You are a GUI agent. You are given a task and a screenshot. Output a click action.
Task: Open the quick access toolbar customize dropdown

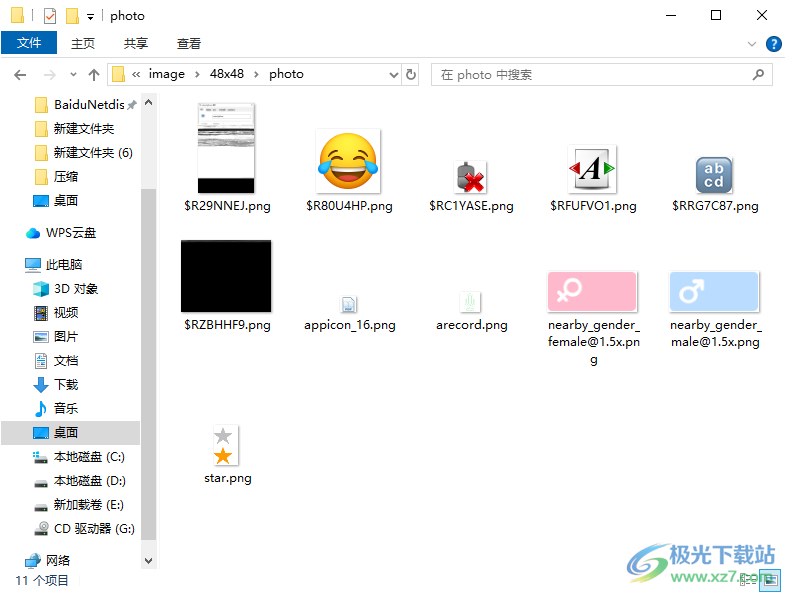(90, 17)
